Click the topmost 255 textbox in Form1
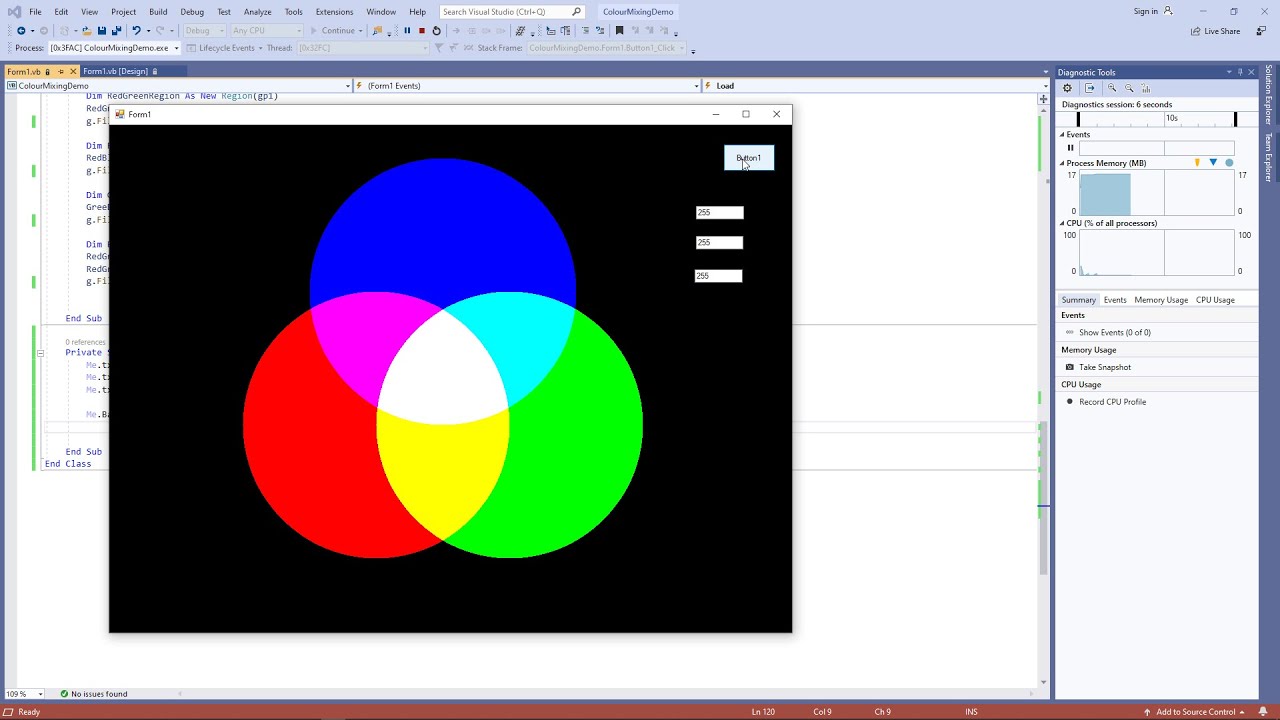This screenshot has width=1280, height=720. click(x=718, y=212)
